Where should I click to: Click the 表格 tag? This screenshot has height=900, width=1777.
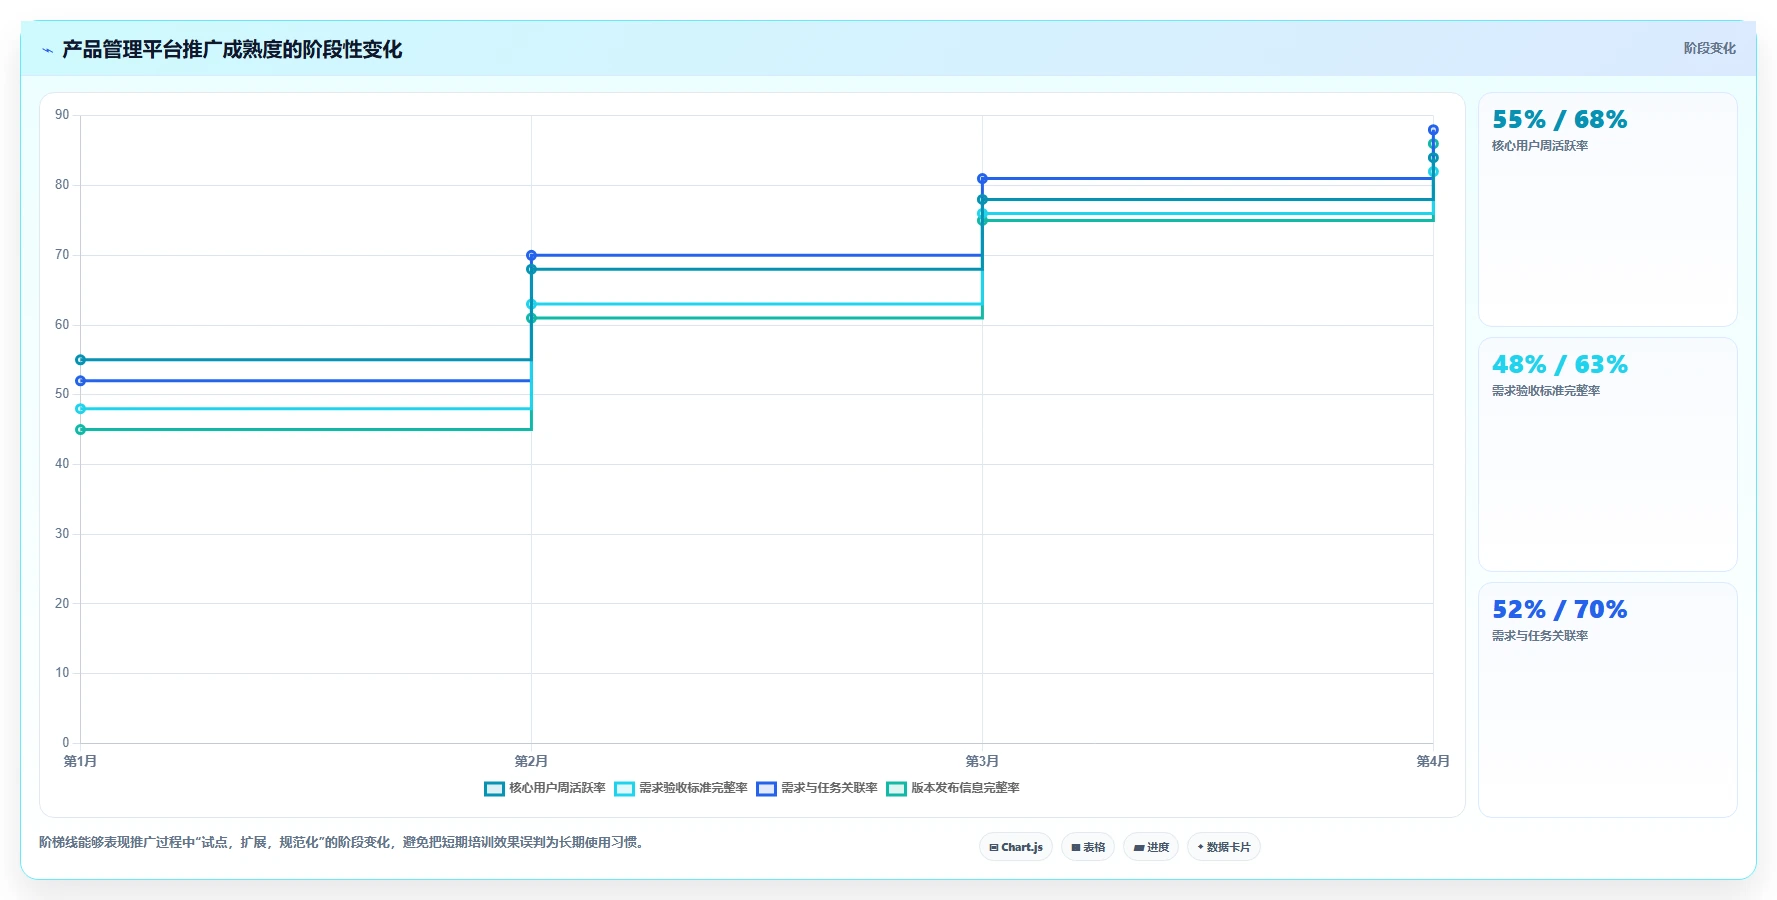pyautogui.click(x=1088, y=847)
